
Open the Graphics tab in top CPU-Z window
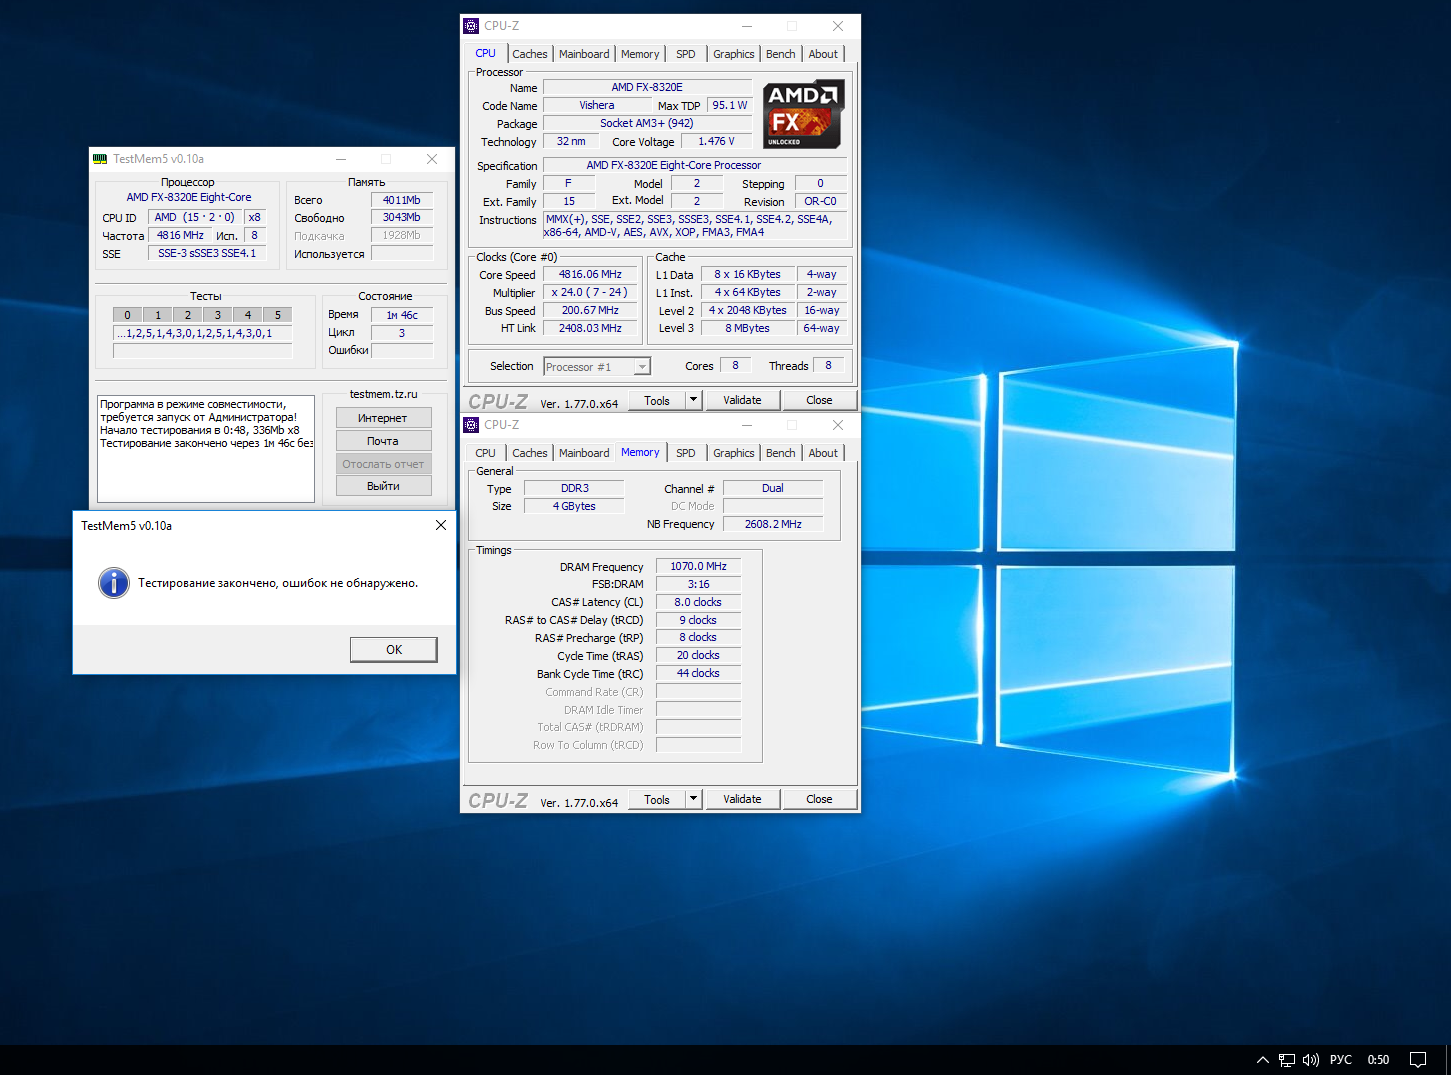point(734,54)
